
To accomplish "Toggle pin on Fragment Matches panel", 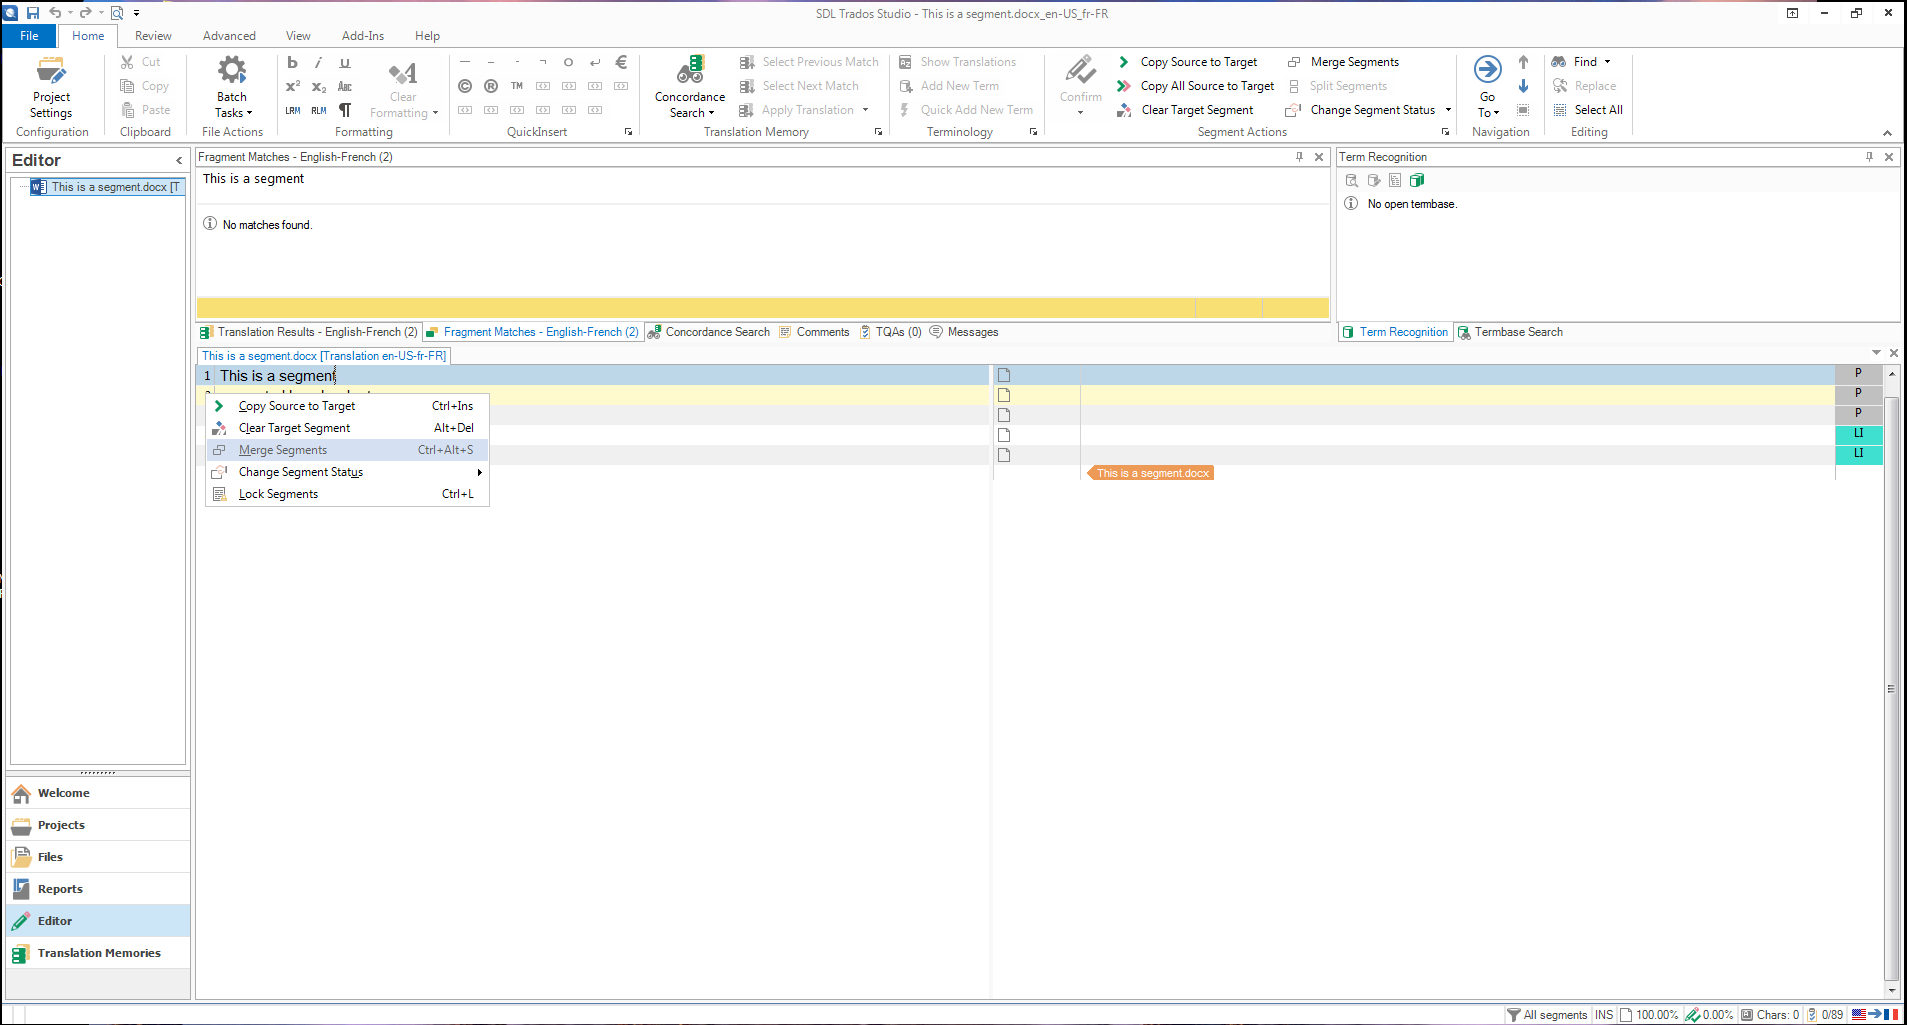I will (1299, 157).
